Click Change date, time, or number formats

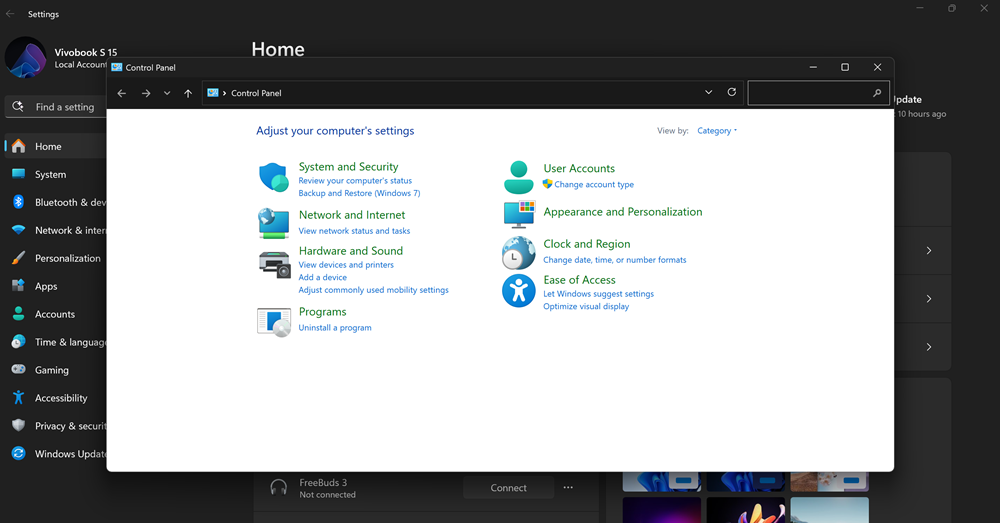click(615, 260)
